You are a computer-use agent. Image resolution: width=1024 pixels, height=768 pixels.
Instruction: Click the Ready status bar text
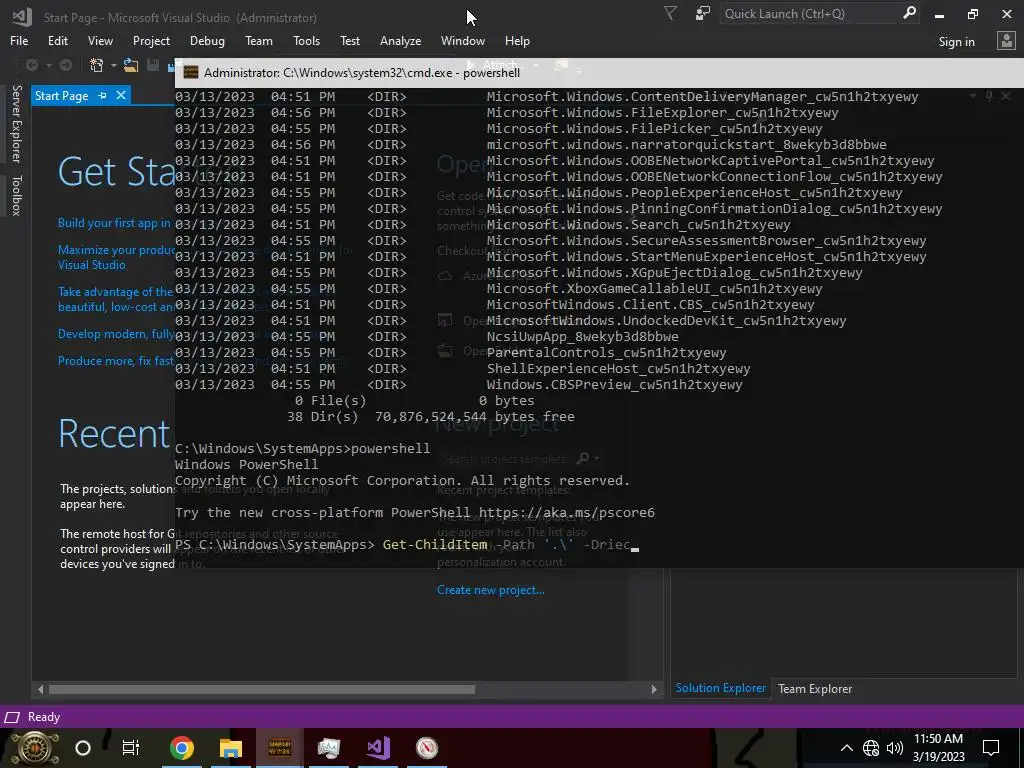(44, 717)
